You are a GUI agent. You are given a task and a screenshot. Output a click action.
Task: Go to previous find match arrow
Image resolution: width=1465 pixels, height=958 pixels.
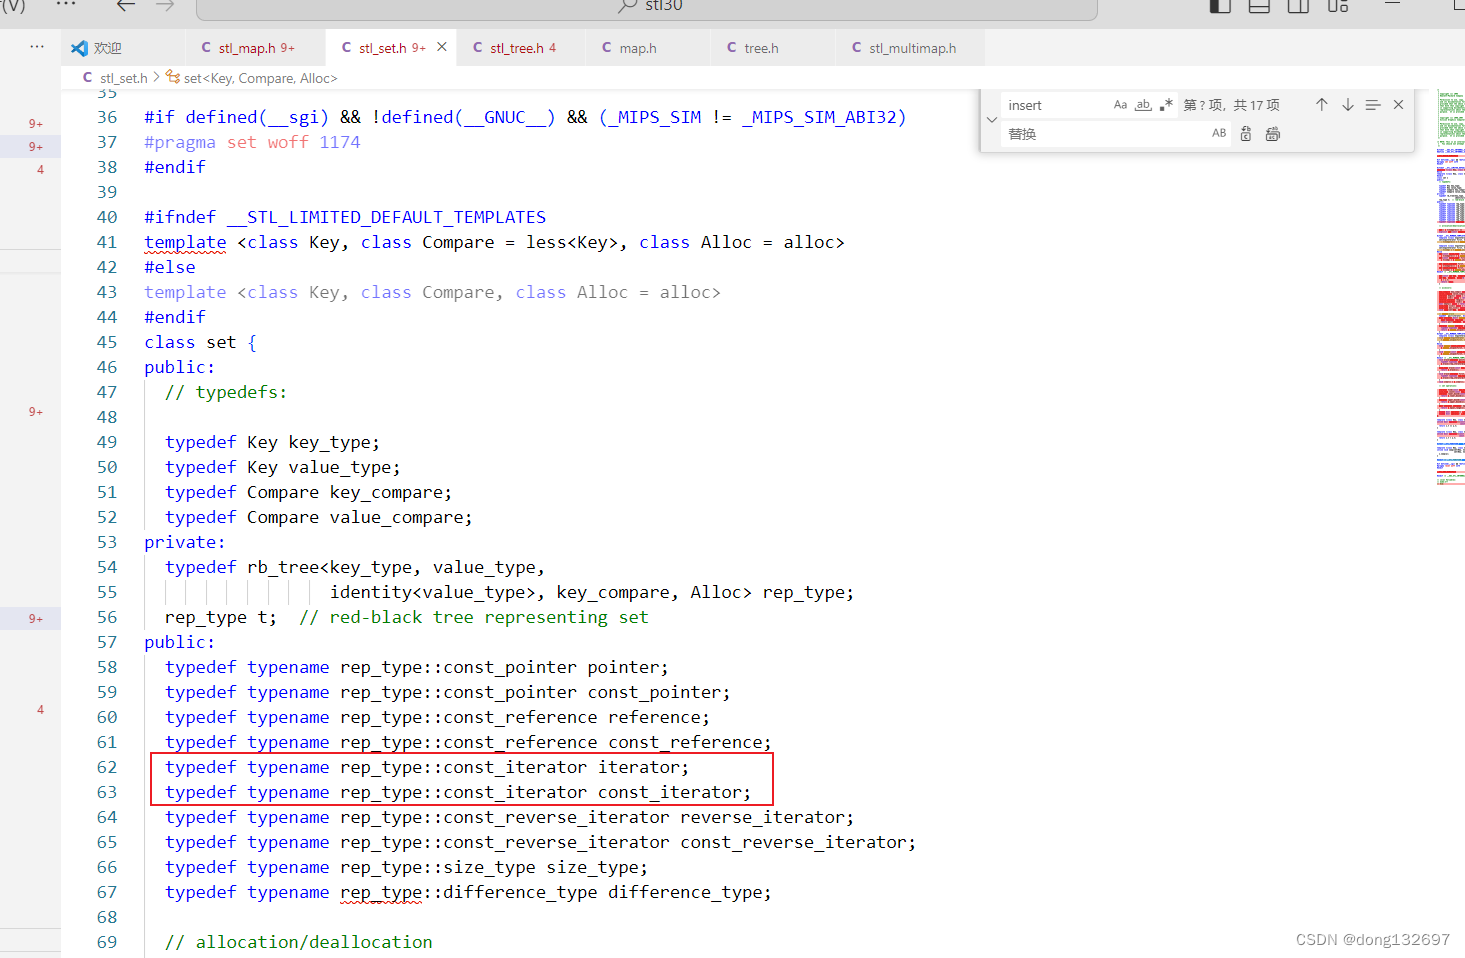point(1322,105)
